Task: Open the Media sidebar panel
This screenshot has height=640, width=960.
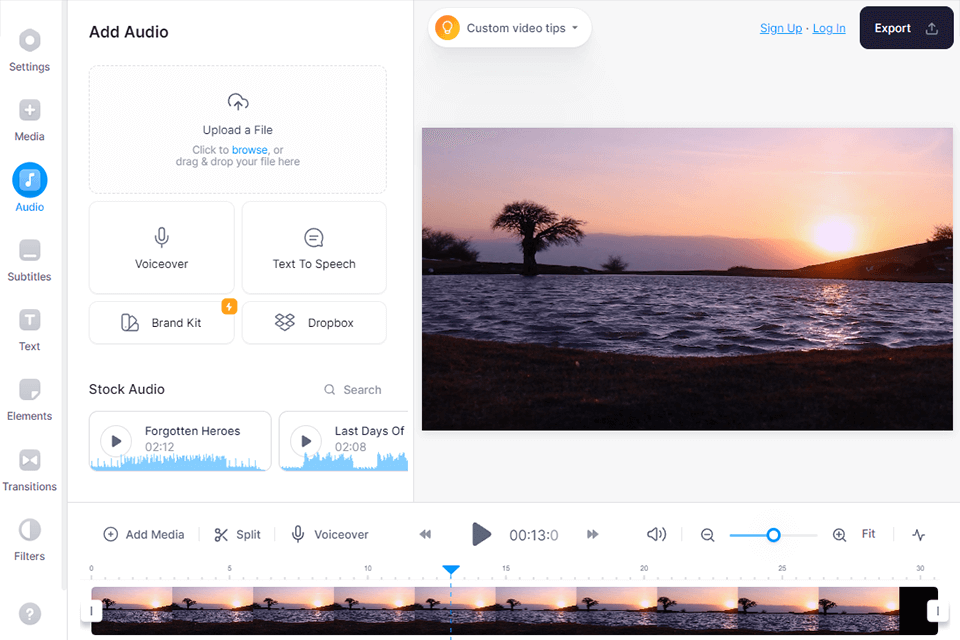Action: pos(29,121)
